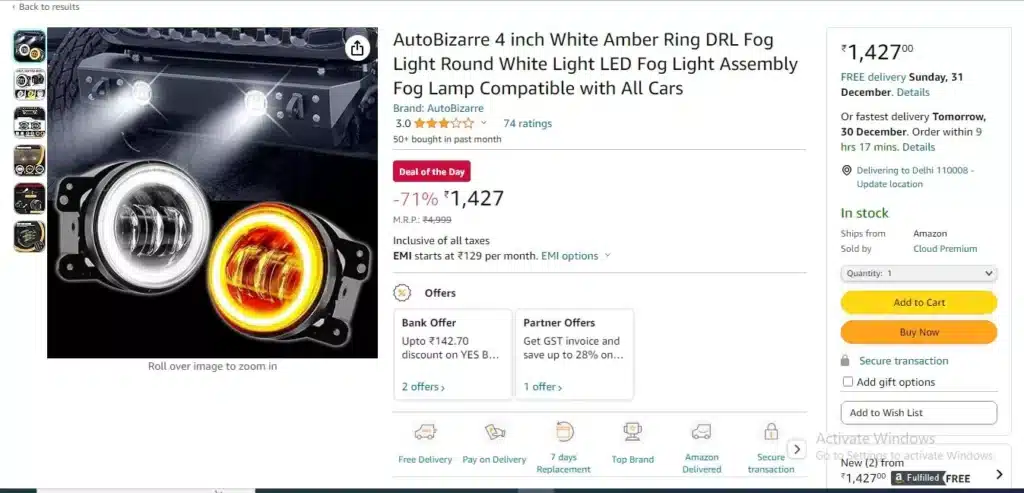Click the Add to Cart button

click(919, 302)
